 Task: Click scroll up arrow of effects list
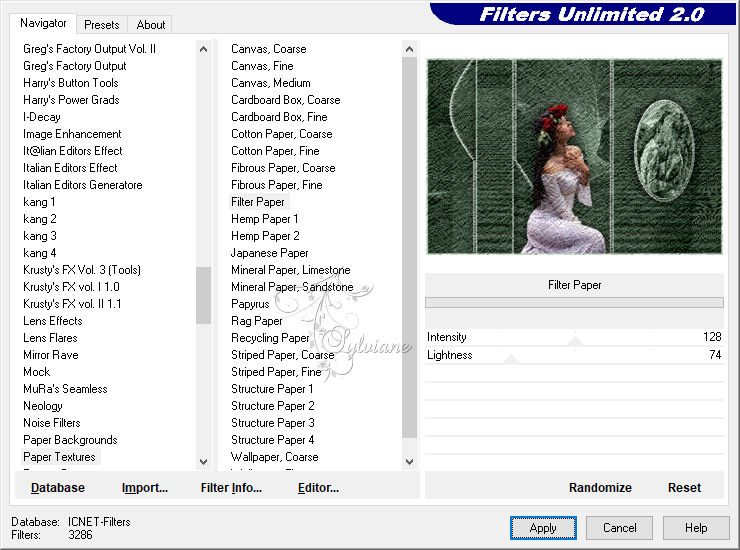pyautogui.click(x=409, y=49)
